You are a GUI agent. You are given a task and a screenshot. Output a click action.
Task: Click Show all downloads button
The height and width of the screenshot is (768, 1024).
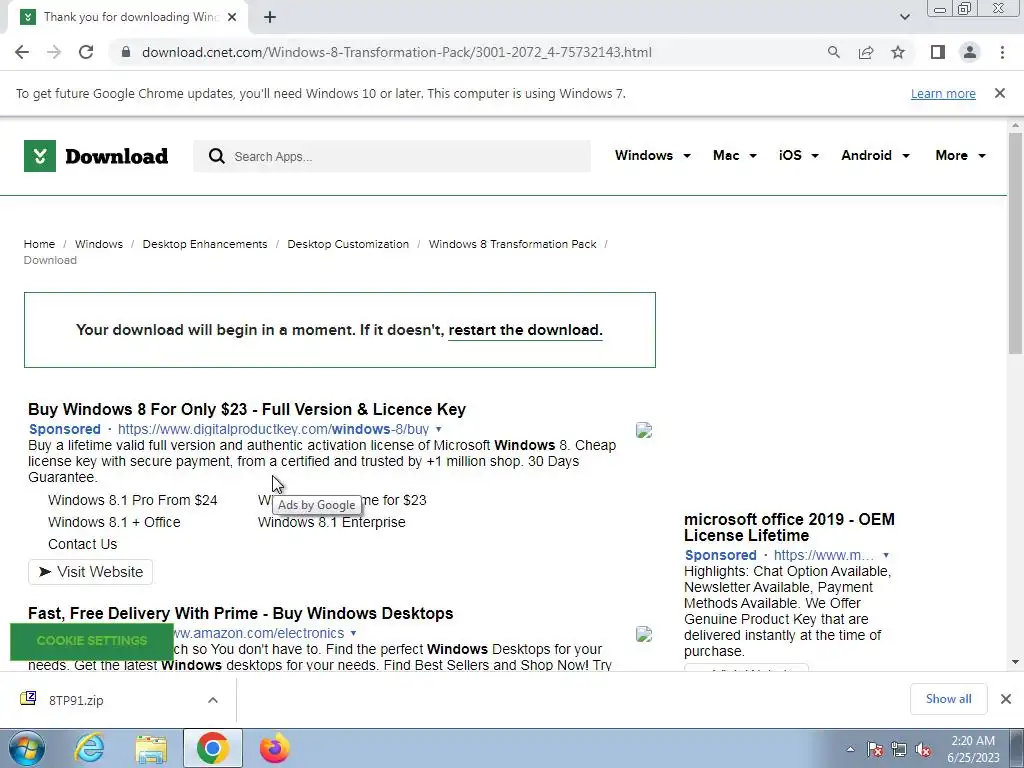click(948, 699)
